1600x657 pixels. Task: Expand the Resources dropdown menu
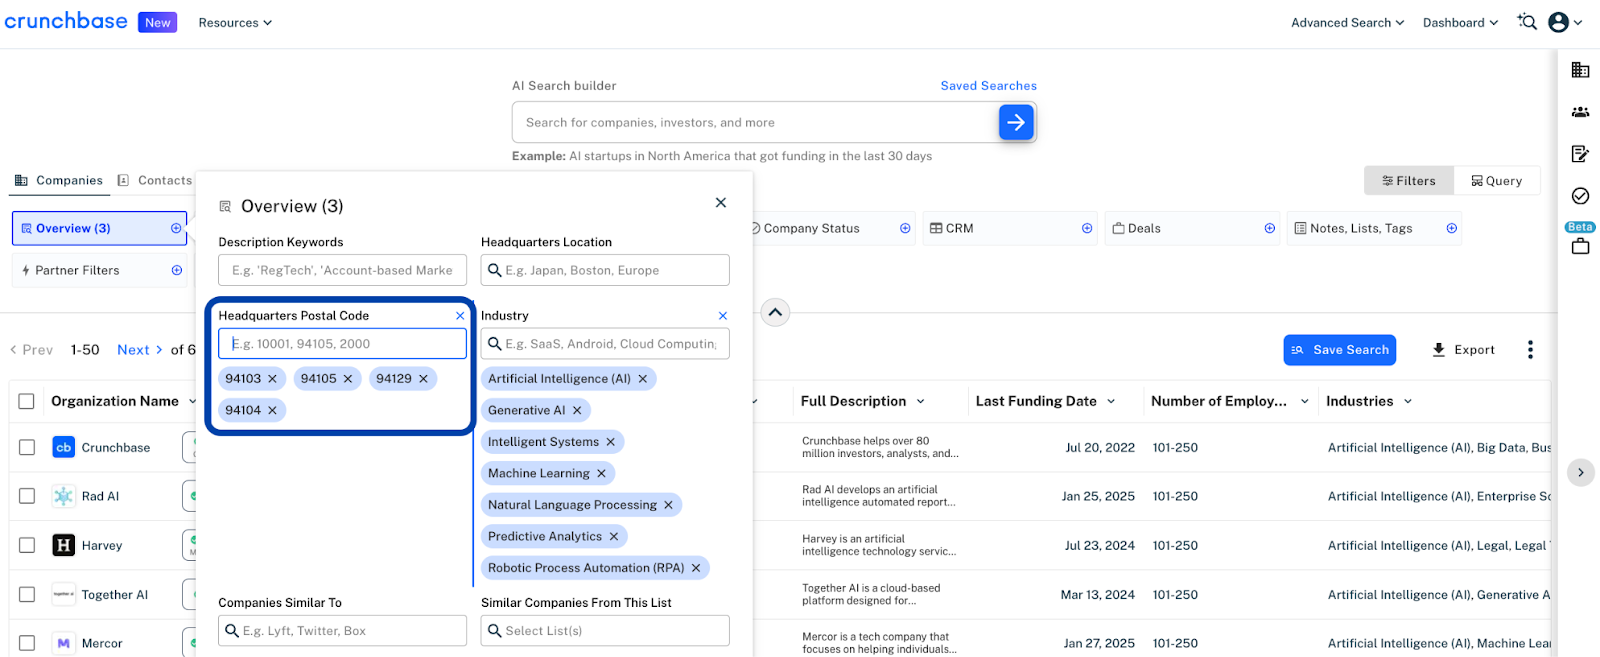point(235,23)
